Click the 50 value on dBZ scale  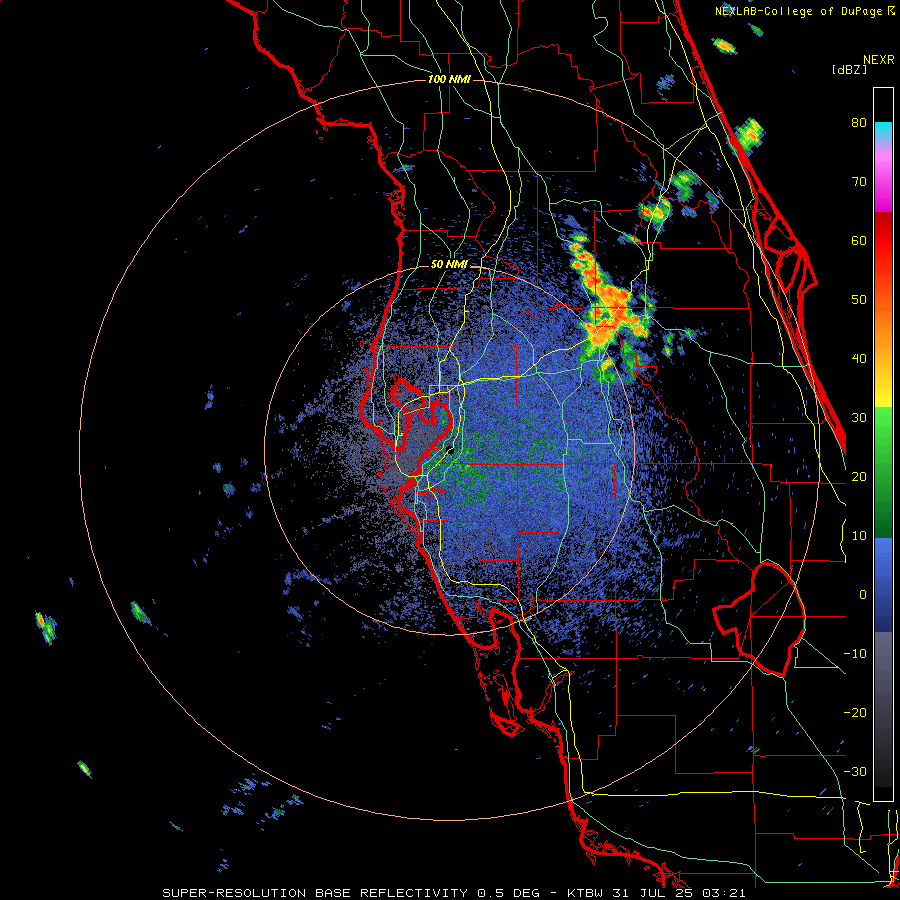(859, 300)
